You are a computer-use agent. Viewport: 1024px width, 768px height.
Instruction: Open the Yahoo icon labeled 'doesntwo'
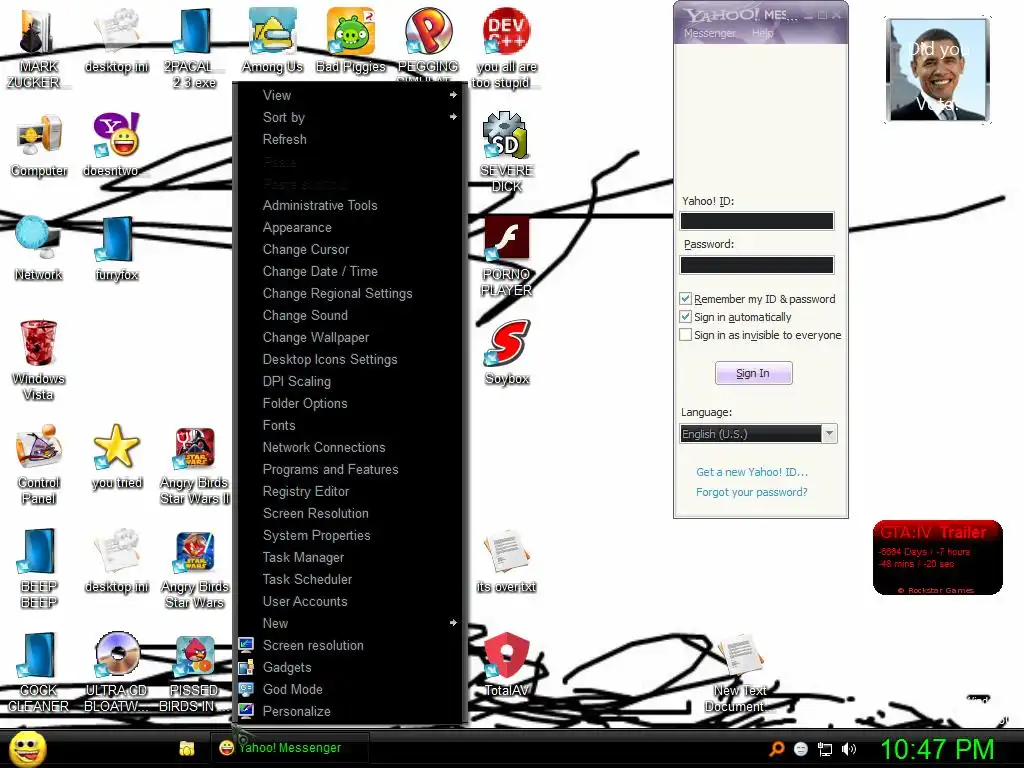coord(116,145)
